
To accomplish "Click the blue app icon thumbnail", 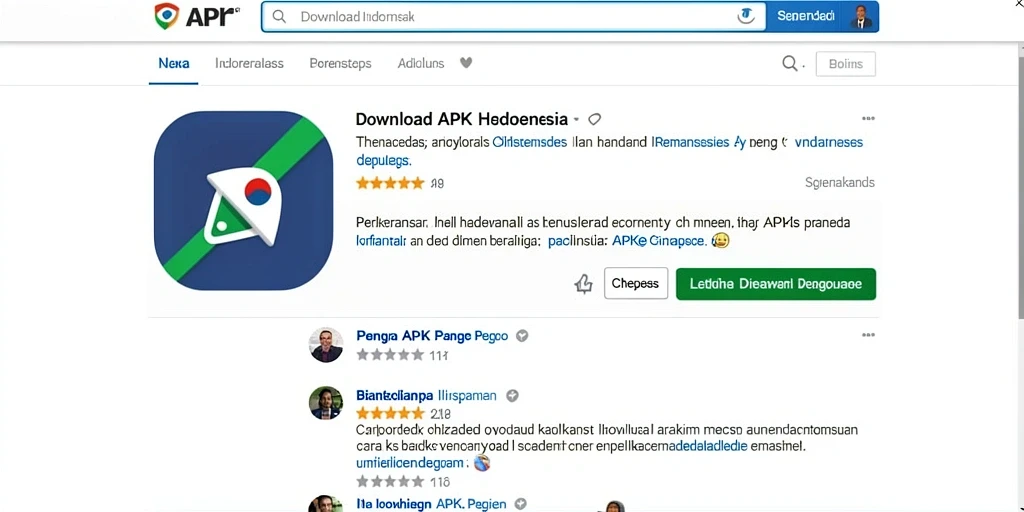I will coord(244,200).
